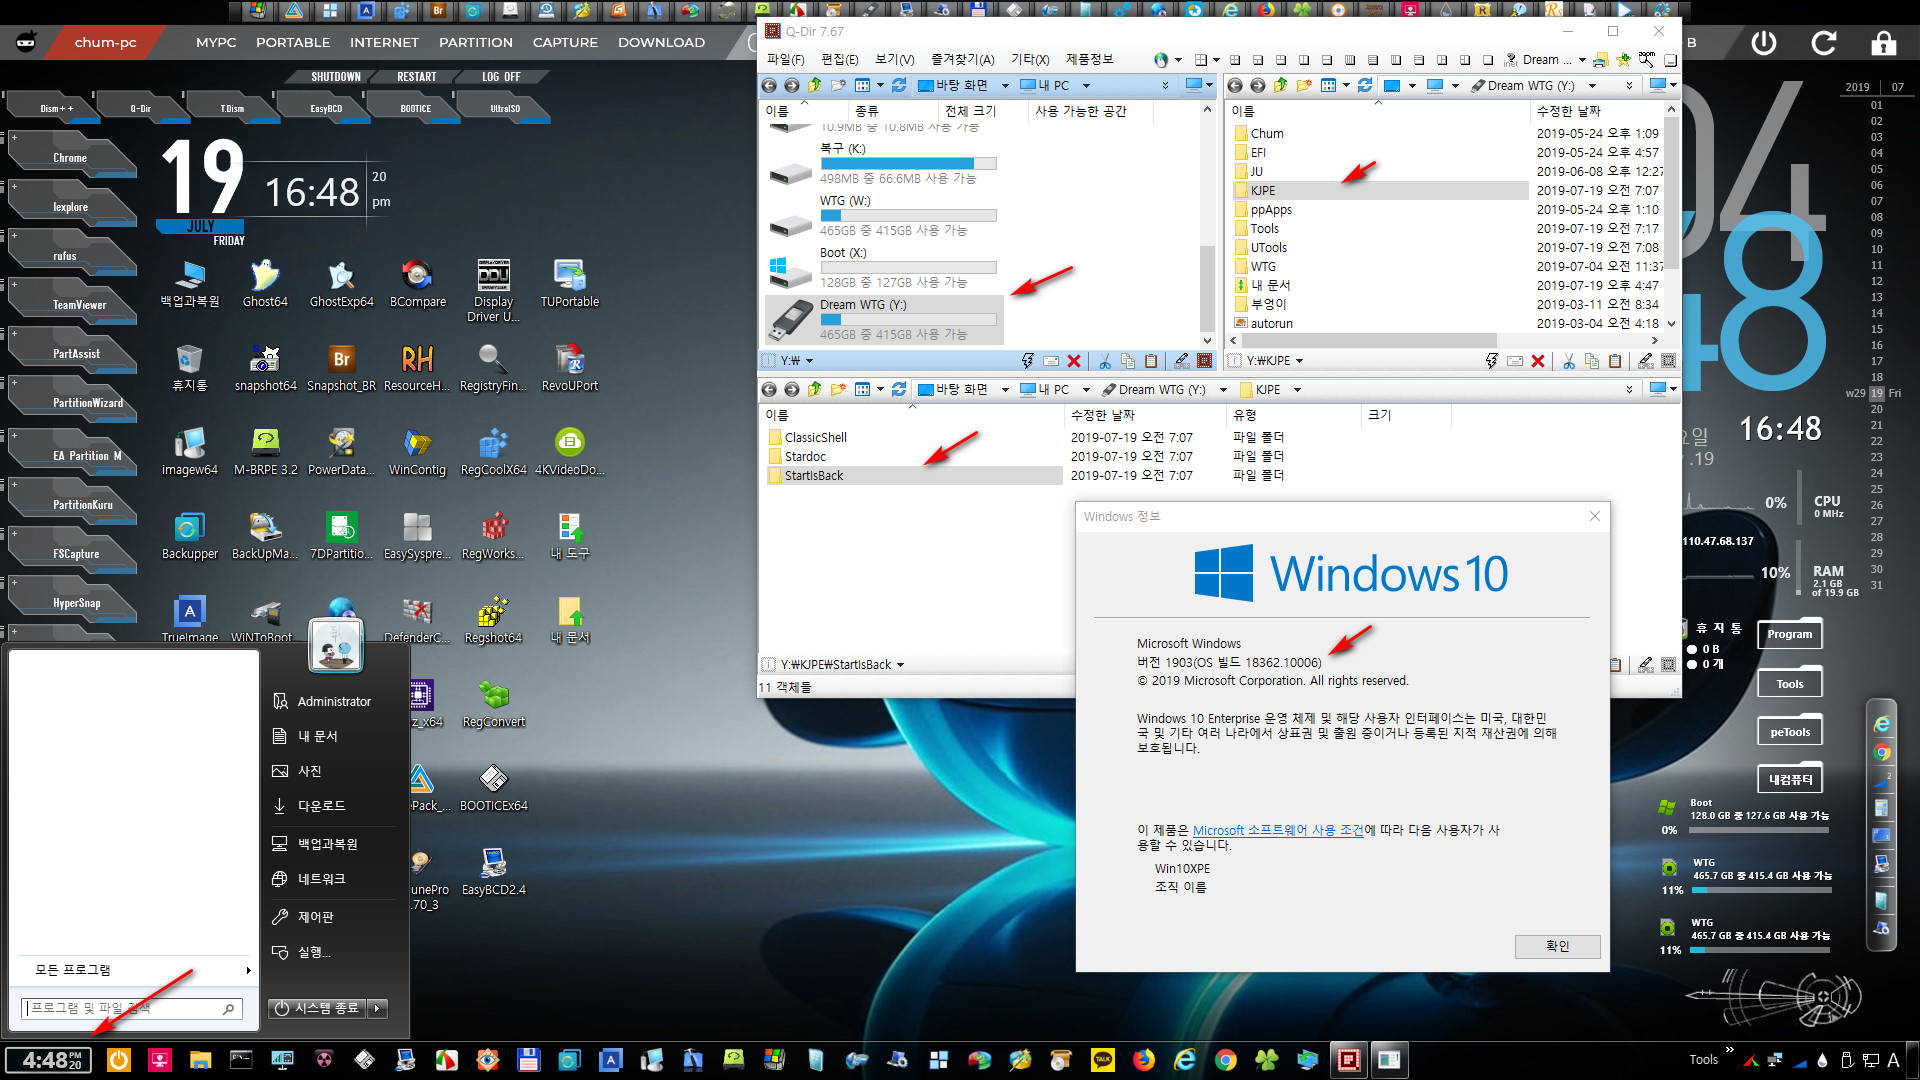Open the Microsoft 소프트웨어 사용 조건 link
The height and width of the screenshot is (1080, 1920).
(1278, 830)
